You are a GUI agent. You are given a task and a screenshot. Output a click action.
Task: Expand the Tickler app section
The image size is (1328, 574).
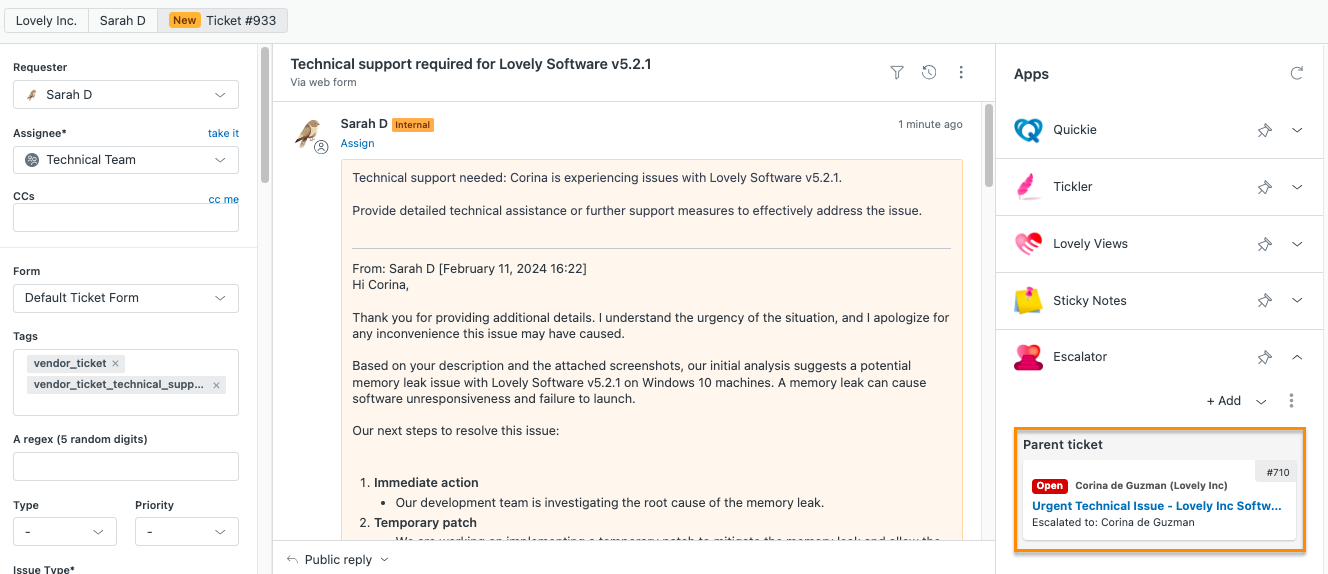(x=1297, y=187)
